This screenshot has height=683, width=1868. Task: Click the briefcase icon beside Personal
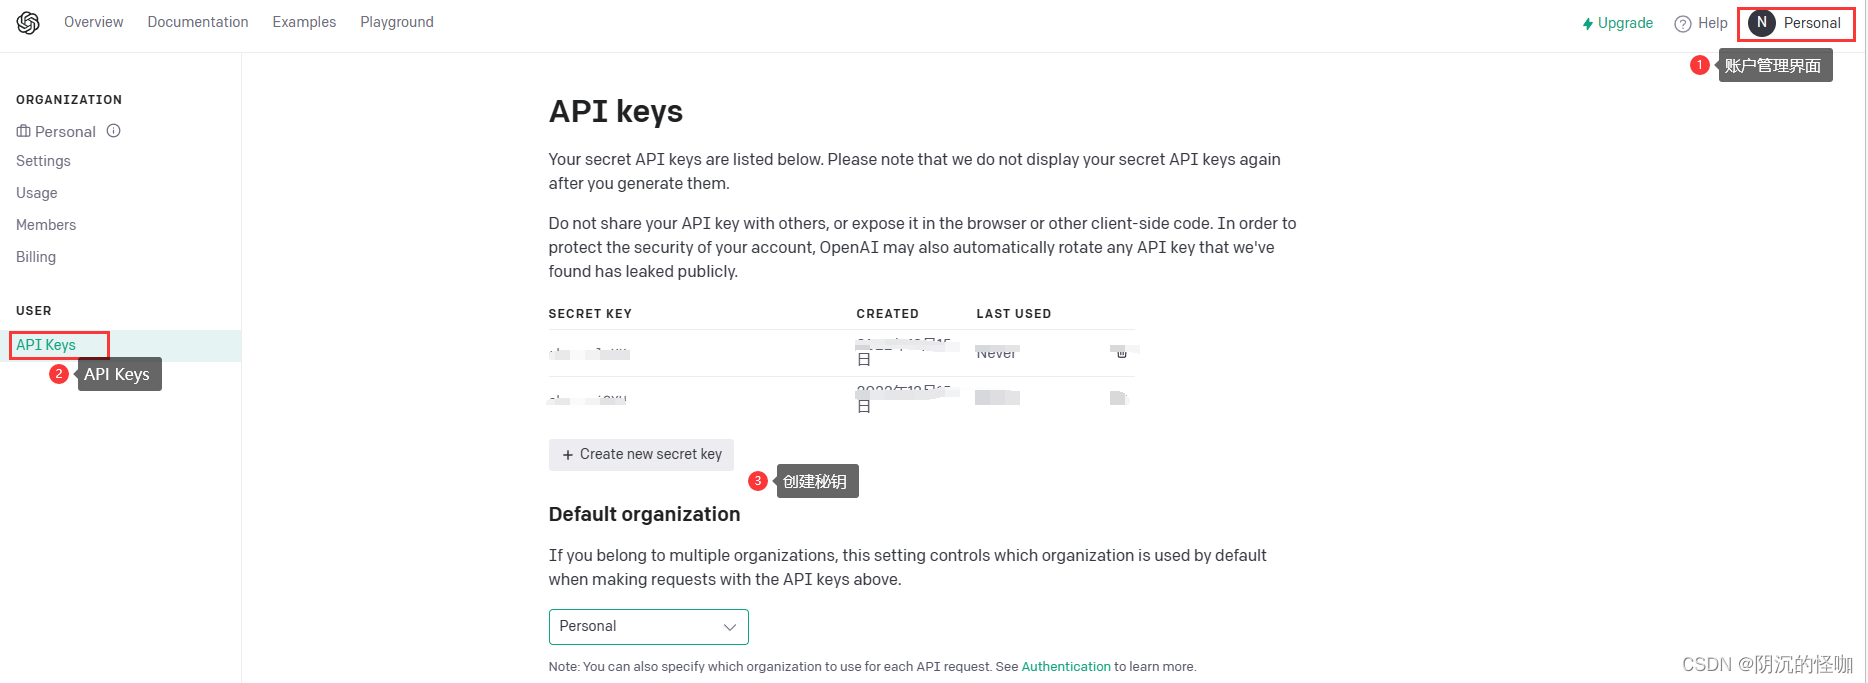tap(24, 132)
